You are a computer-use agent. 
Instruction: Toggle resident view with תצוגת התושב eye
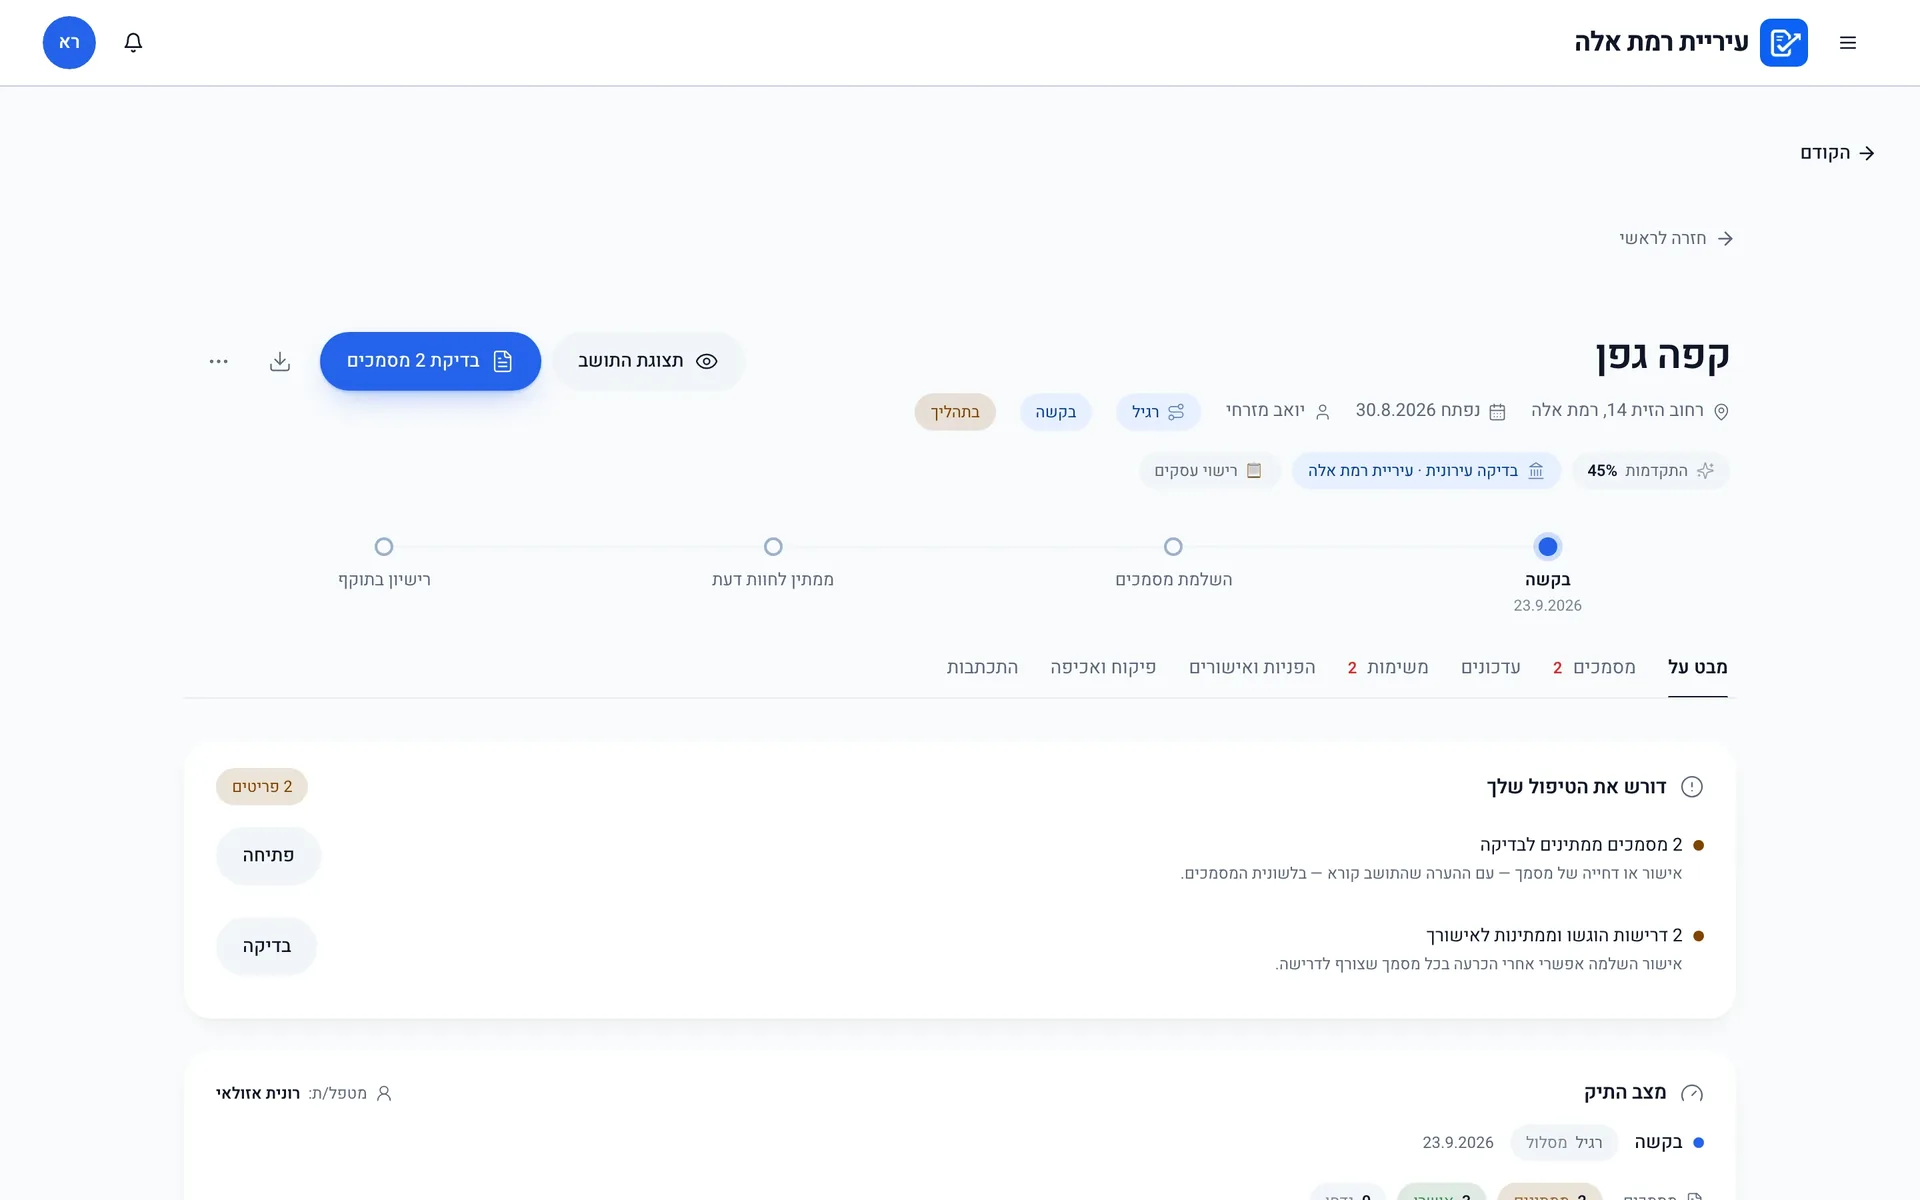click(648, 361)
